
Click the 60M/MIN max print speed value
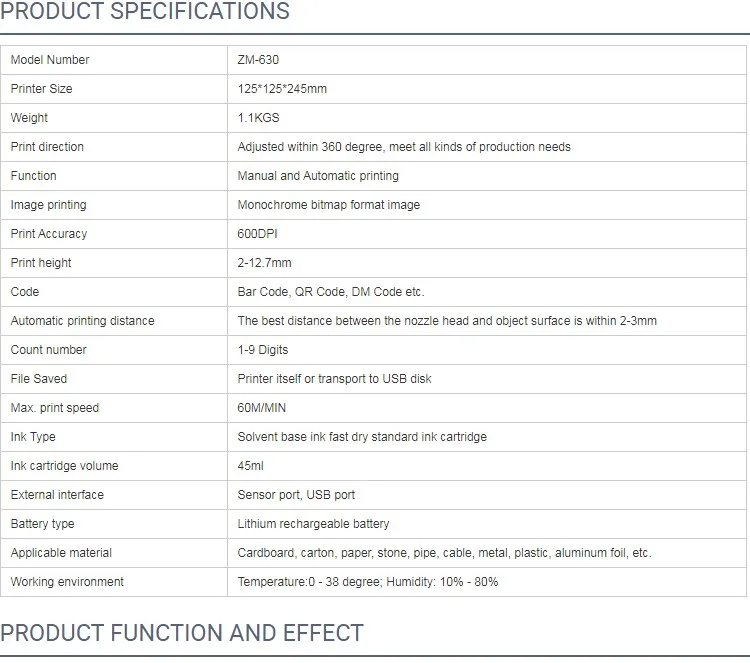pyautogui.click(x=263, y=408)
